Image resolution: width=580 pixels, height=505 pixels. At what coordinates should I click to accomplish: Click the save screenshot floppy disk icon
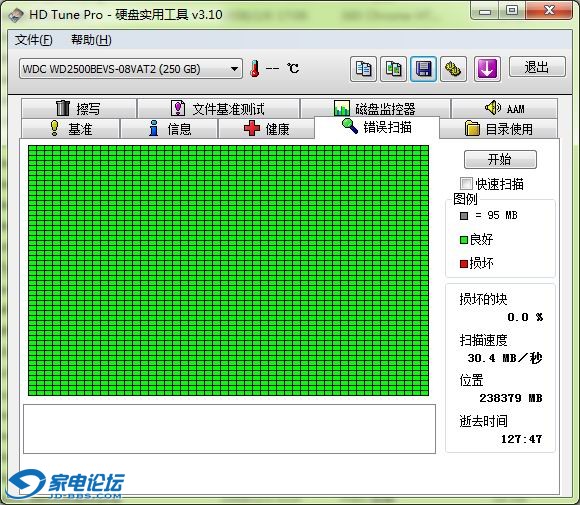click(x=424, y=69)
